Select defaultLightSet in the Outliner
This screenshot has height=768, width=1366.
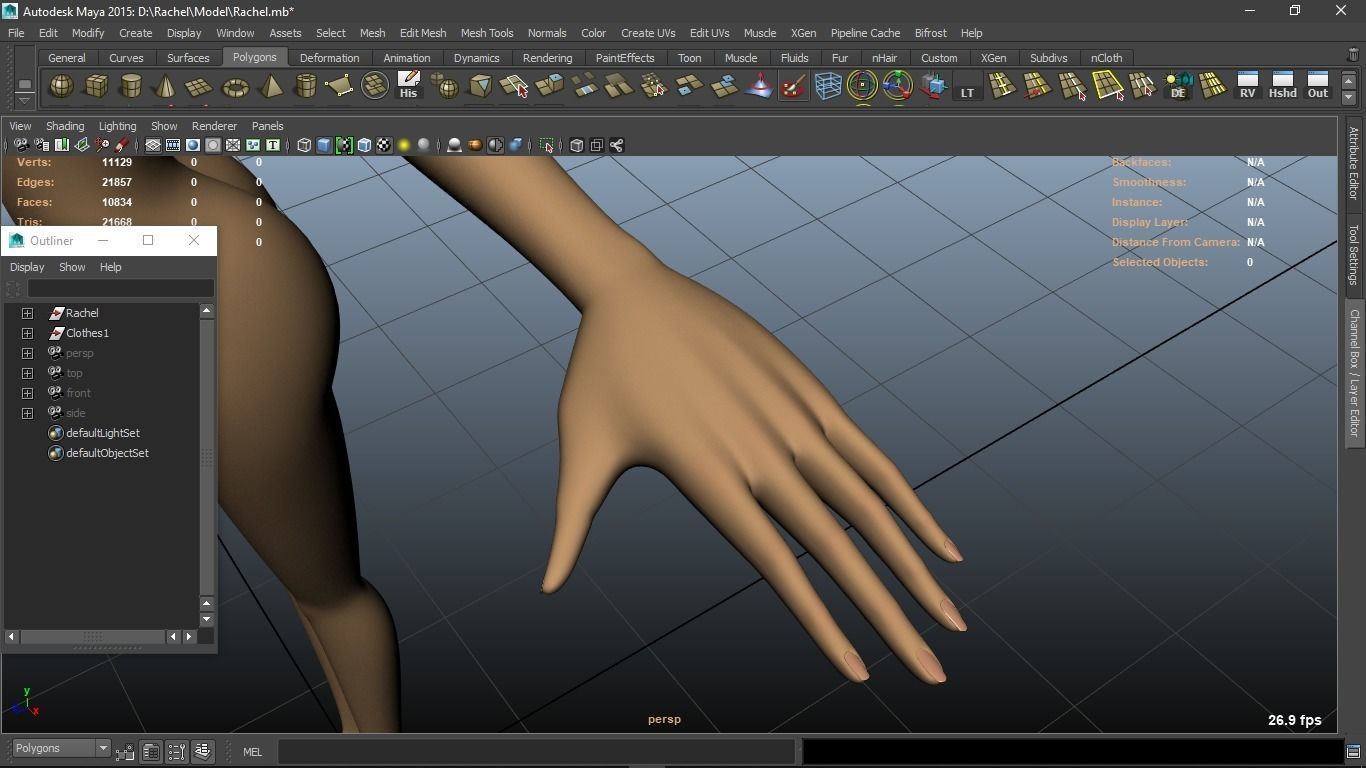pyautogui.click(x=103, y=433)
